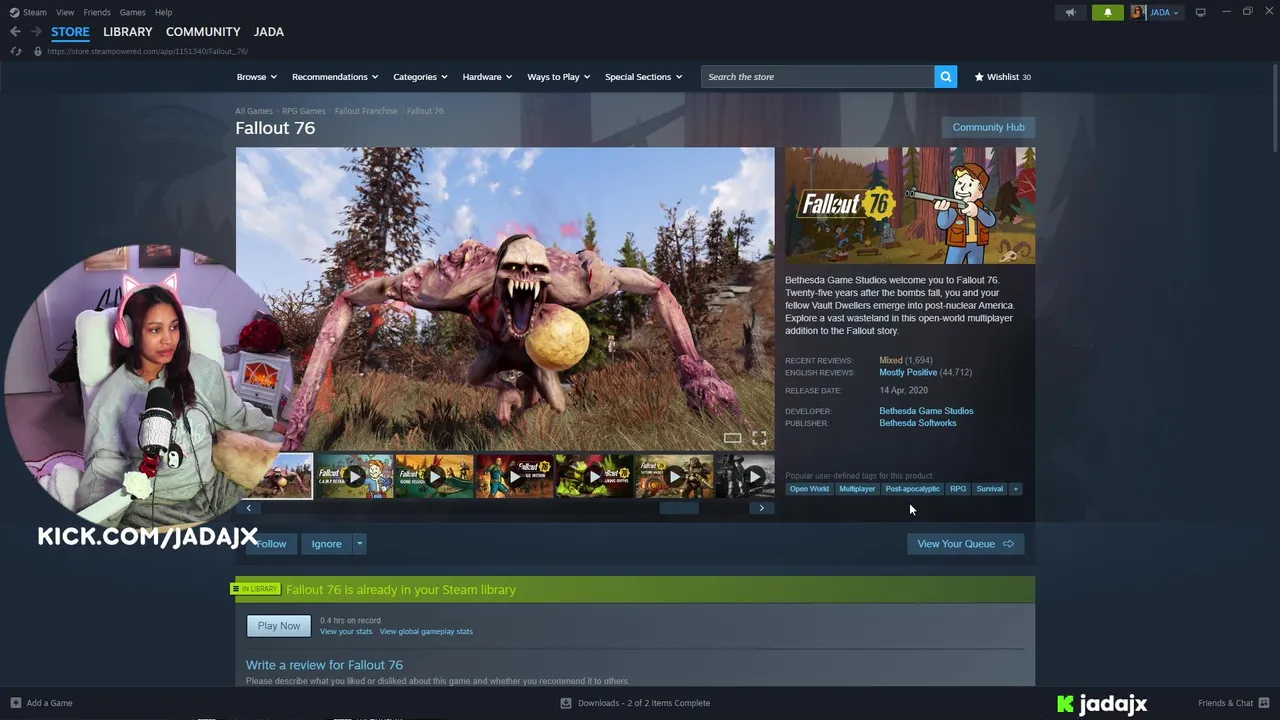Open View global gameplay stats link
The width and height of the screenshot is (1280, 720).
click(426, 632)
